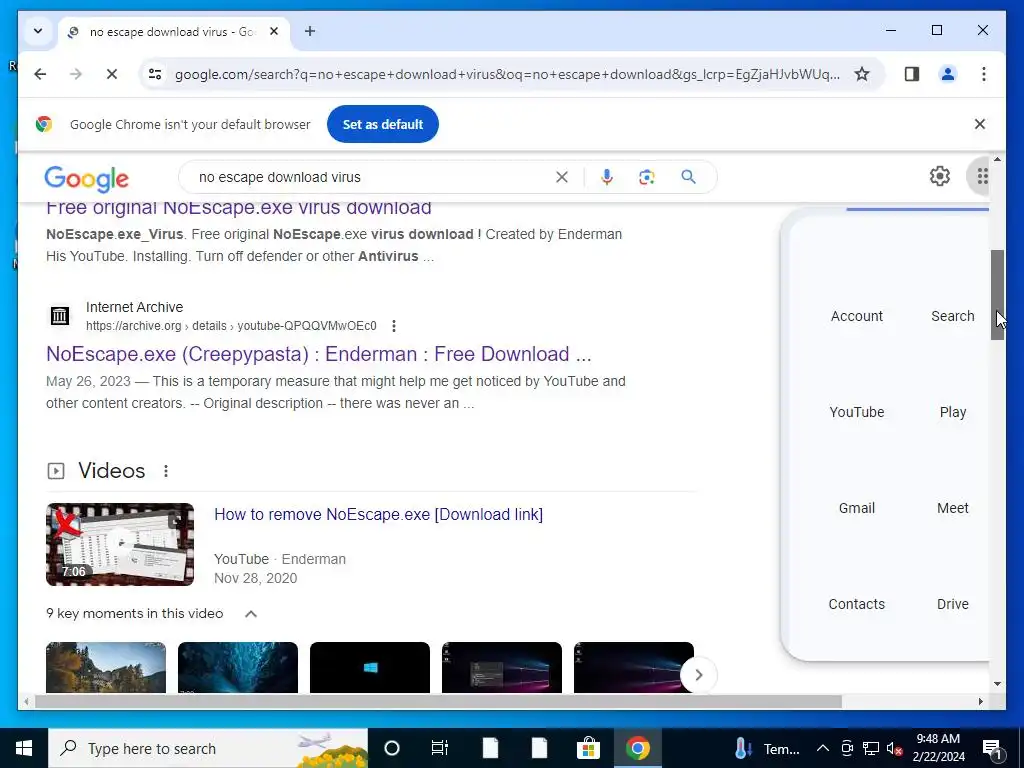Go back to the previous page
1024x768 pixels.
coord(40,74)
